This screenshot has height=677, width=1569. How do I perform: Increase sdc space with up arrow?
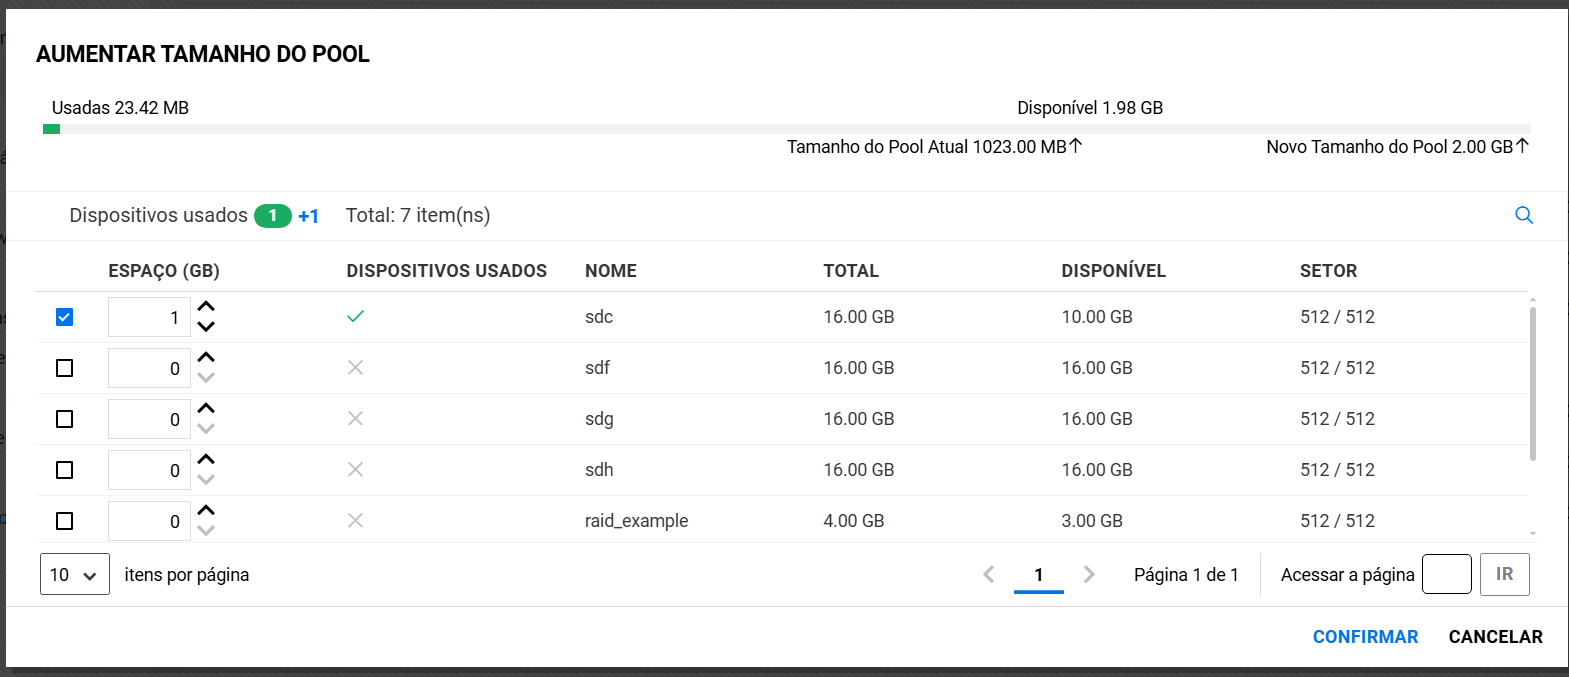[206, 307]
